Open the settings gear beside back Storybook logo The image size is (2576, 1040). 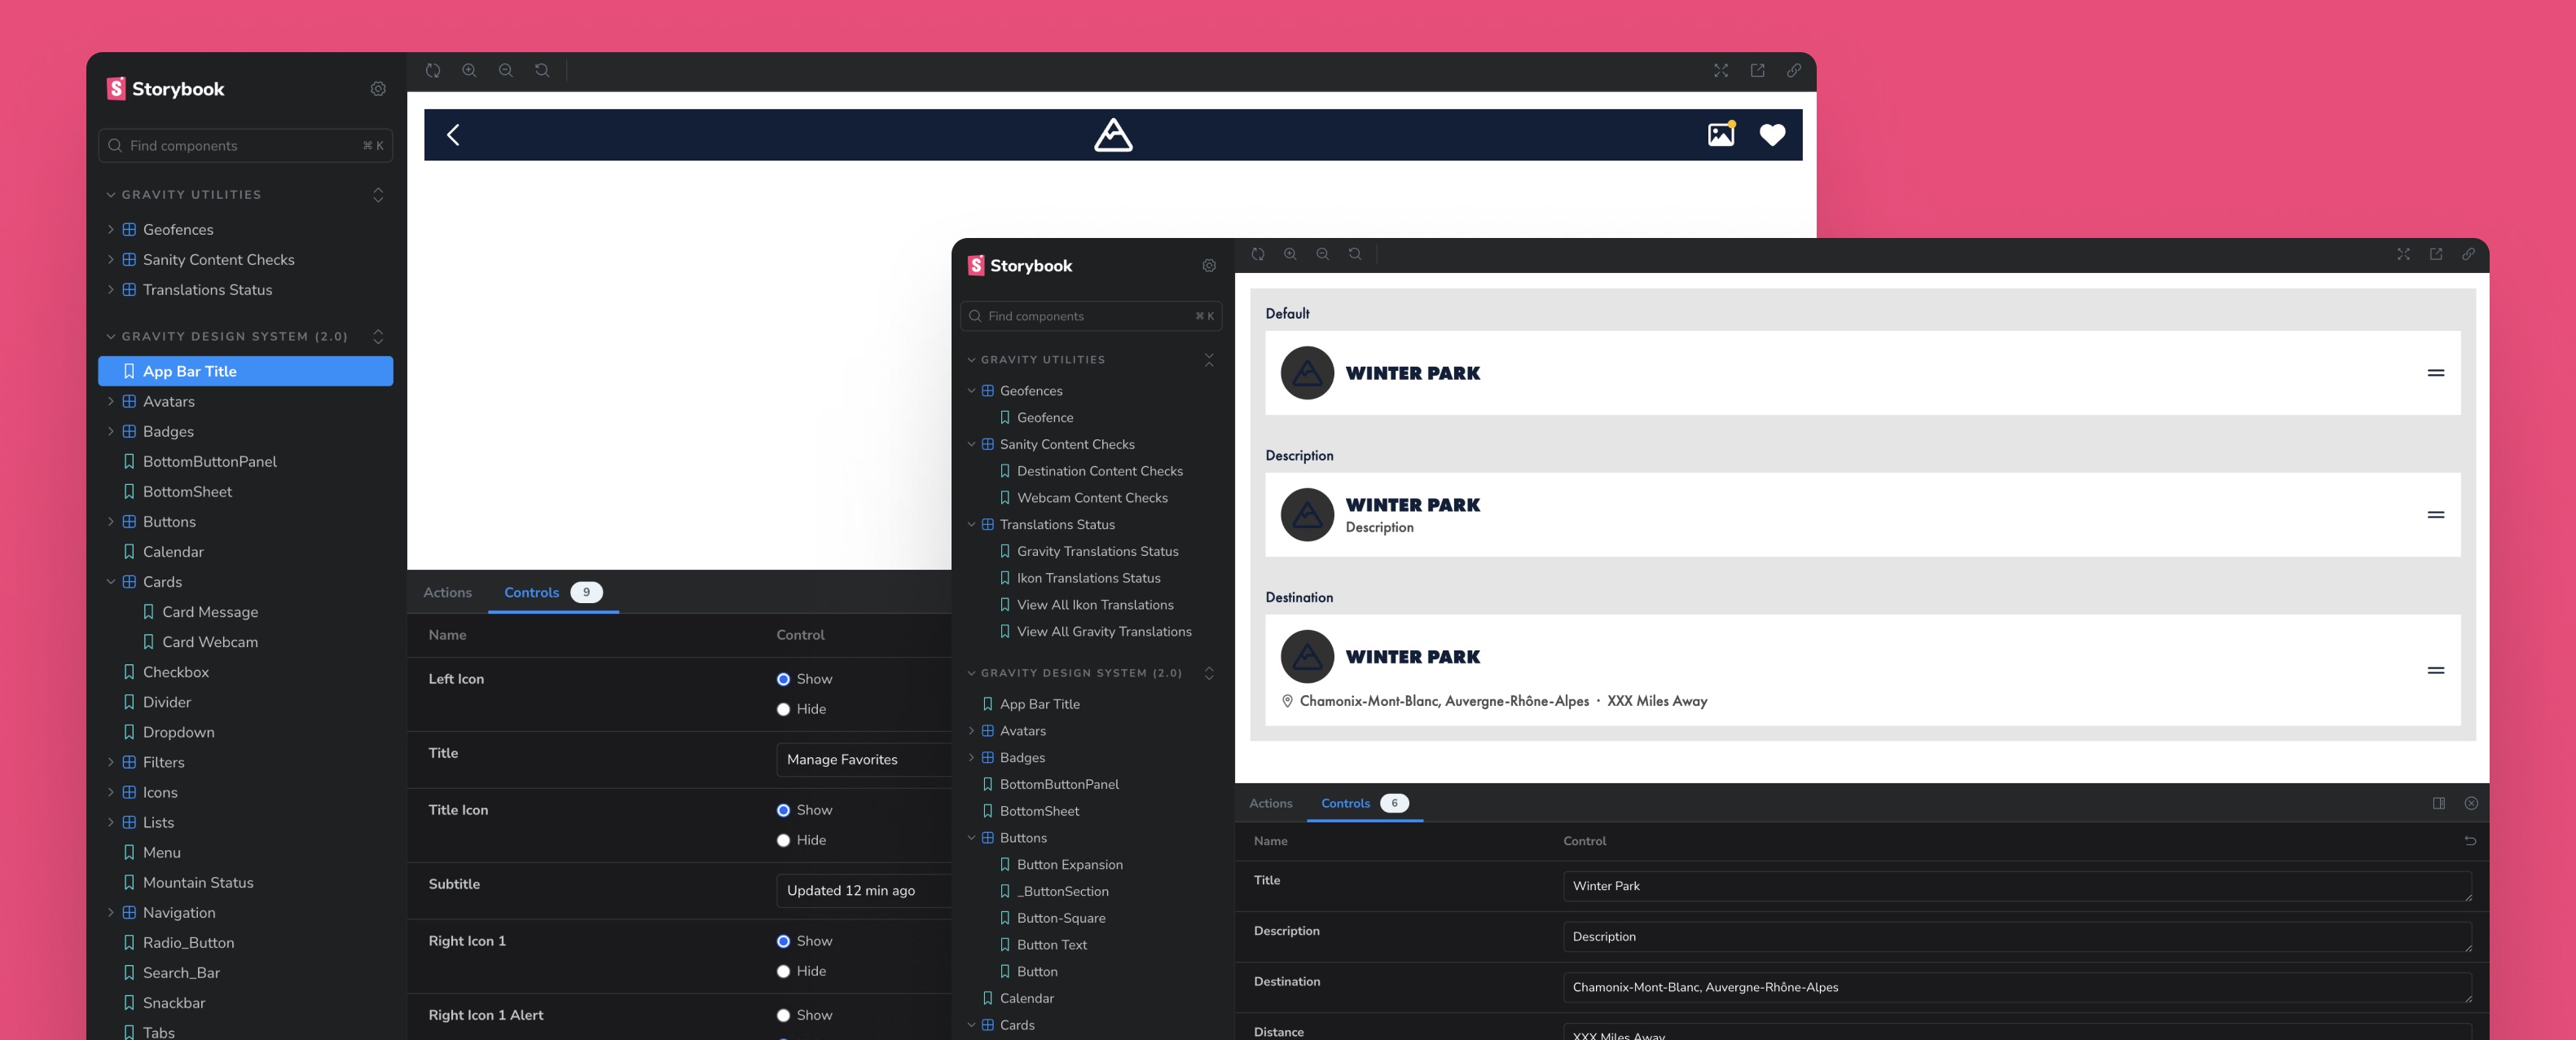pyautogui.click(x=378, y=89)
